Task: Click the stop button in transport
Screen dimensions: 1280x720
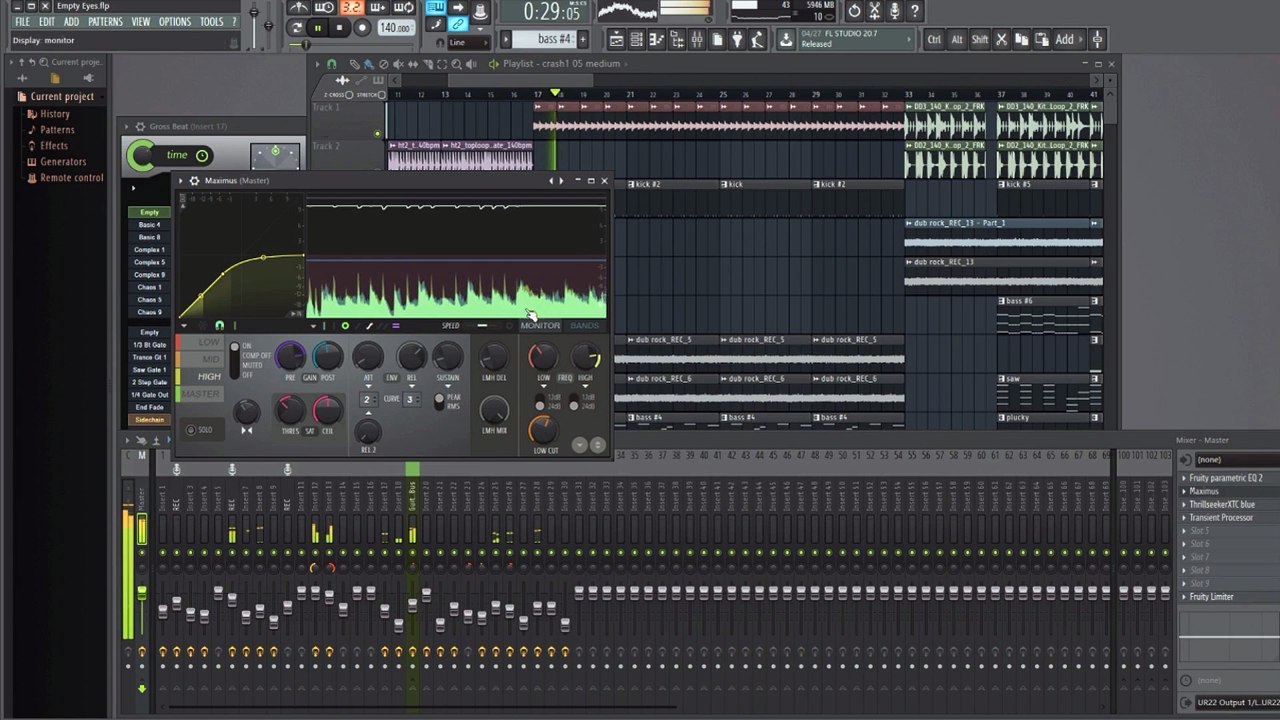Action: point(340,28)
